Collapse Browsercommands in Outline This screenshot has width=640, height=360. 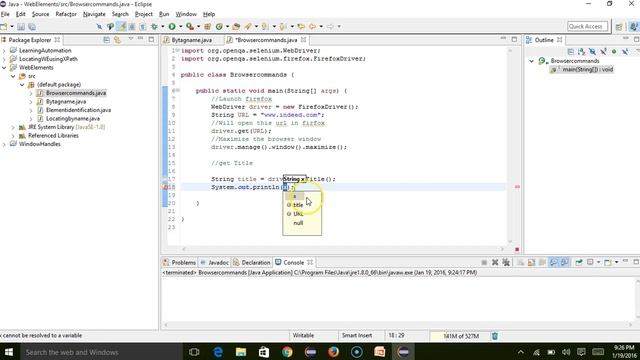tap(531, 61)
